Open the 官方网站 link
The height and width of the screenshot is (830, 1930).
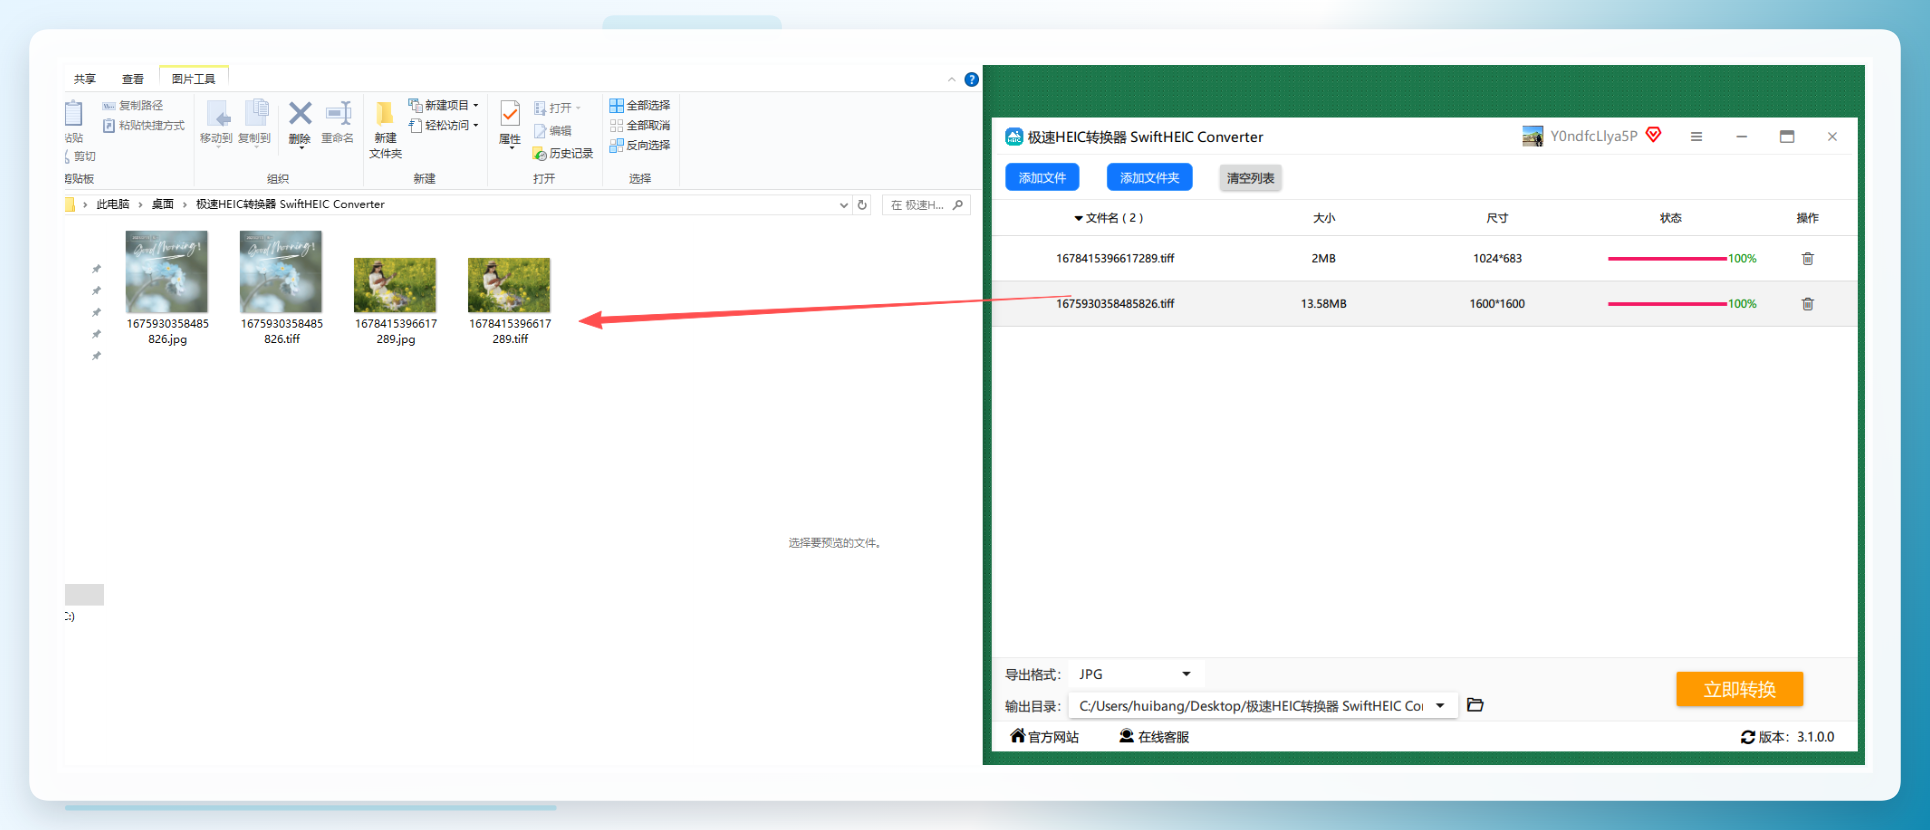(x=1044, y=737)
